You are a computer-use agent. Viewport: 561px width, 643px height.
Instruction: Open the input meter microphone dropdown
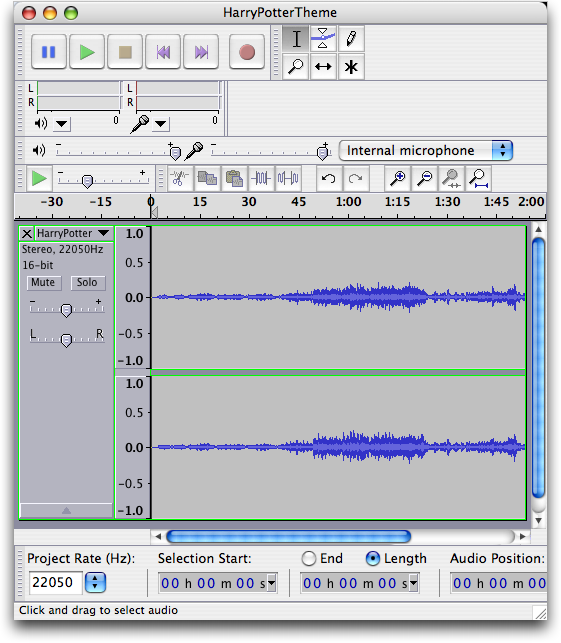[x=161, y=124]
